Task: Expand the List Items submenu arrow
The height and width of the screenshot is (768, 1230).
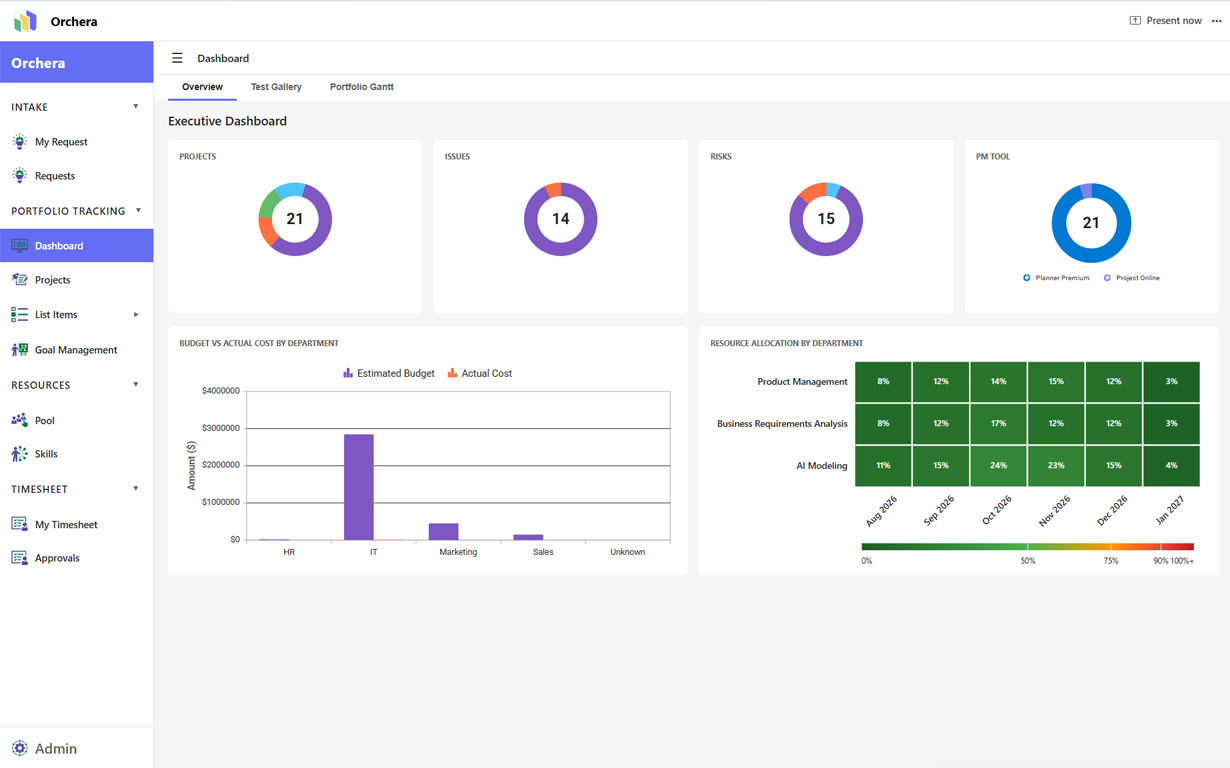Action: [136, 315]
